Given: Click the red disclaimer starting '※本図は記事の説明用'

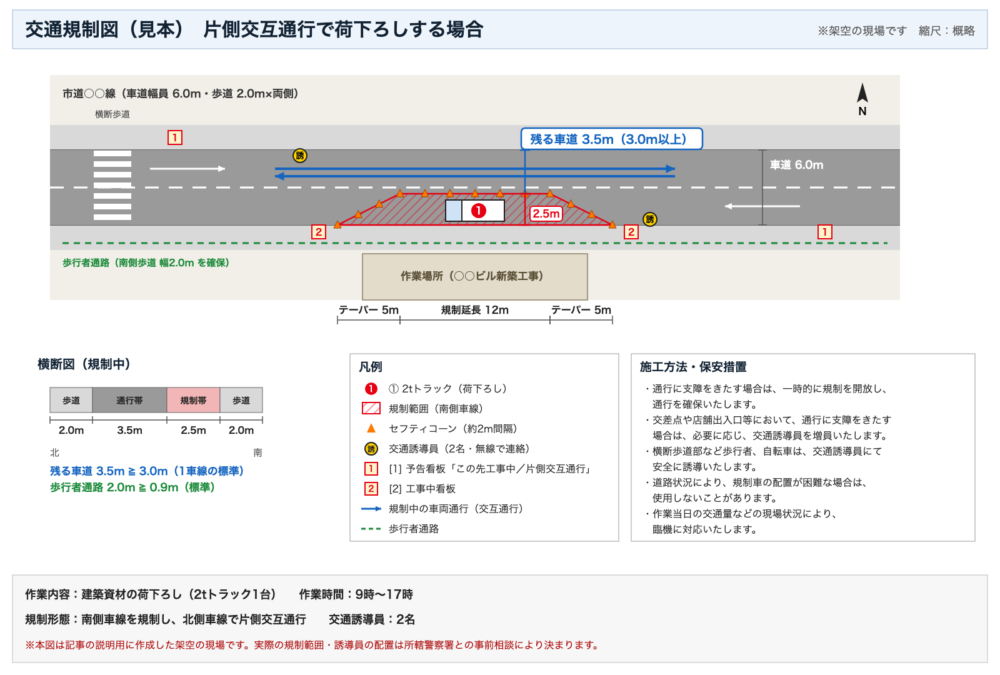Looking at the screenshot, I should [312, 645].
